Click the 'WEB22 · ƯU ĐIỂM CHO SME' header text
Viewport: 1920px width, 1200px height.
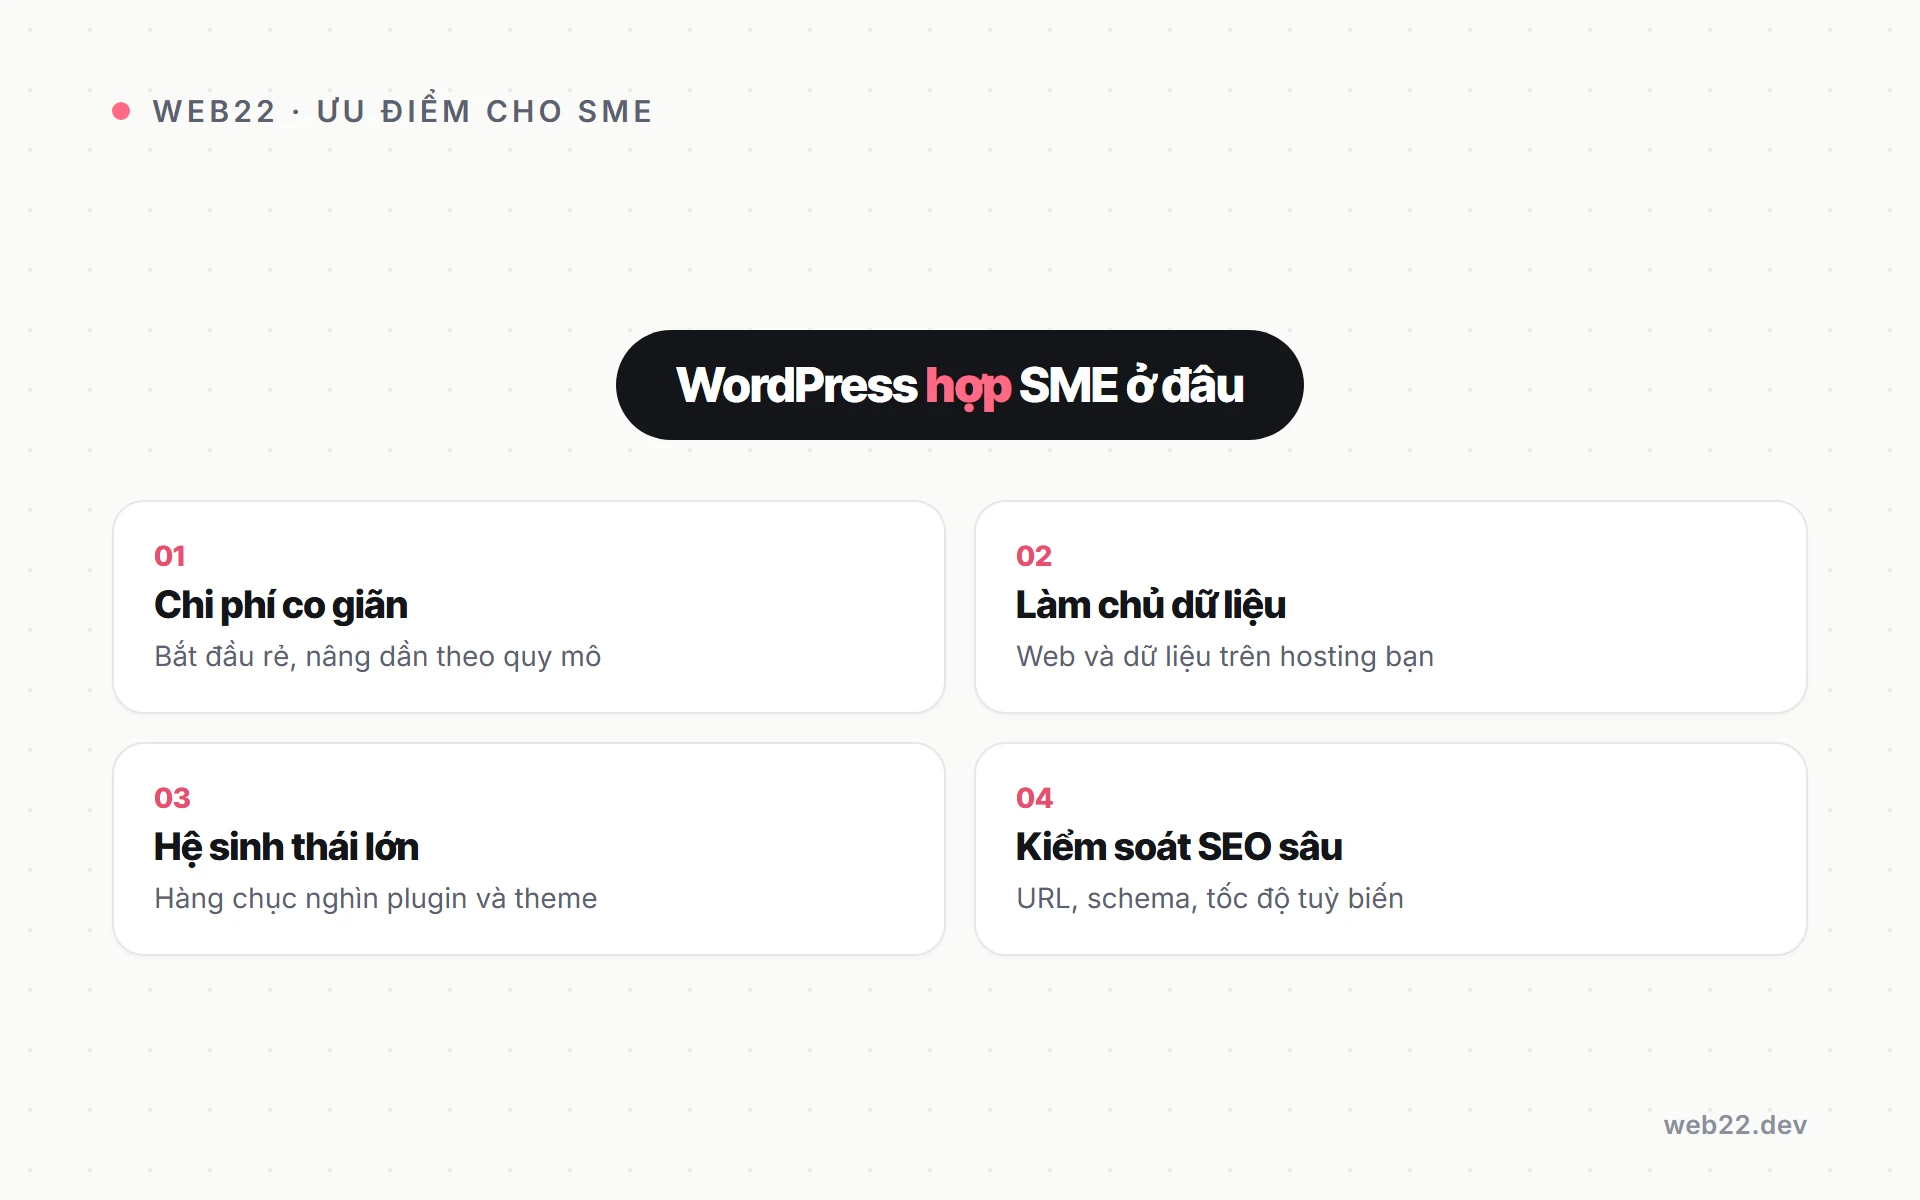click(x=403, y=110)
